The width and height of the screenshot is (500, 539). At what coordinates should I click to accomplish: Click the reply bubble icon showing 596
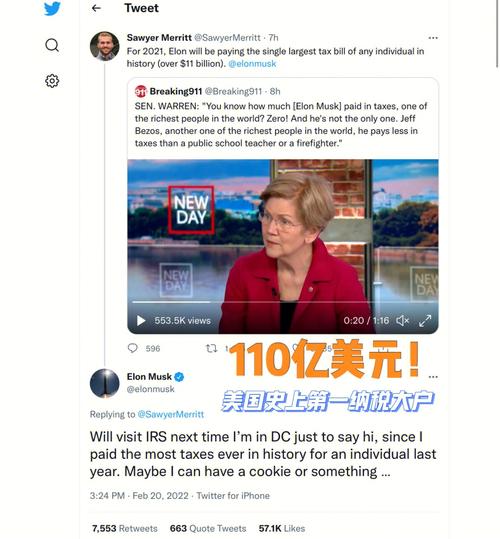[133, 348]
